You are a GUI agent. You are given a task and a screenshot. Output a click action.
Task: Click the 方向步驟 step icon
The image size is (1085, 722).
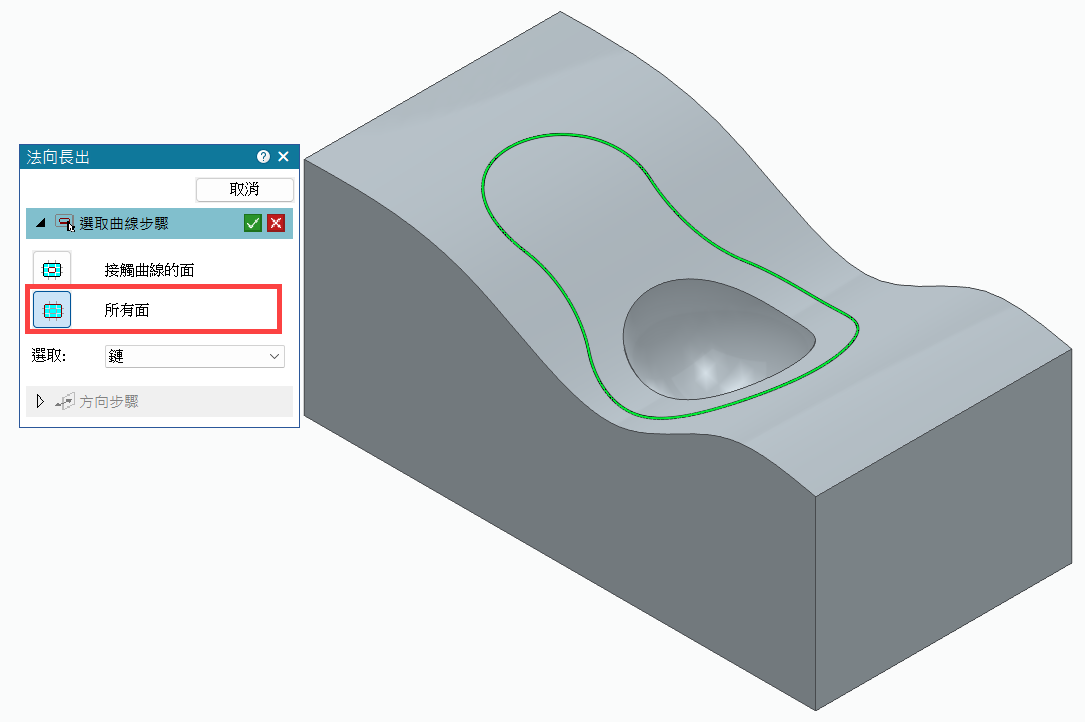click(65, 401)
